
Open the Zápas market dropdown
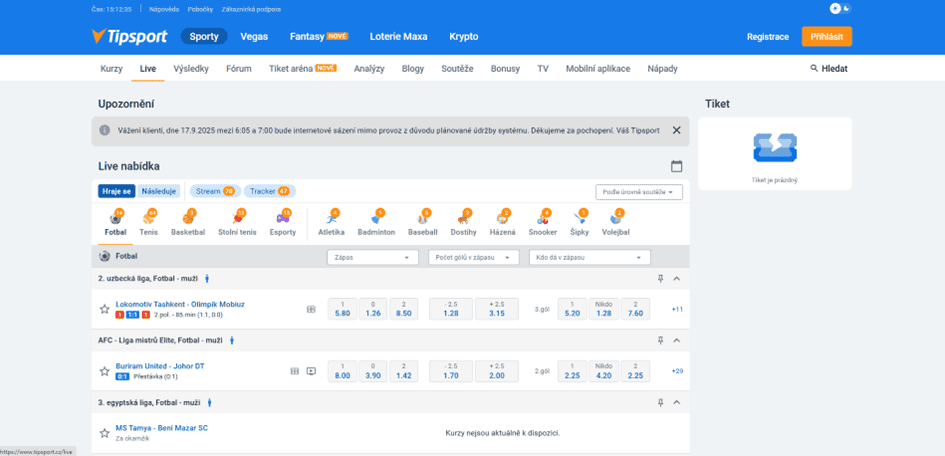point(372,257)
